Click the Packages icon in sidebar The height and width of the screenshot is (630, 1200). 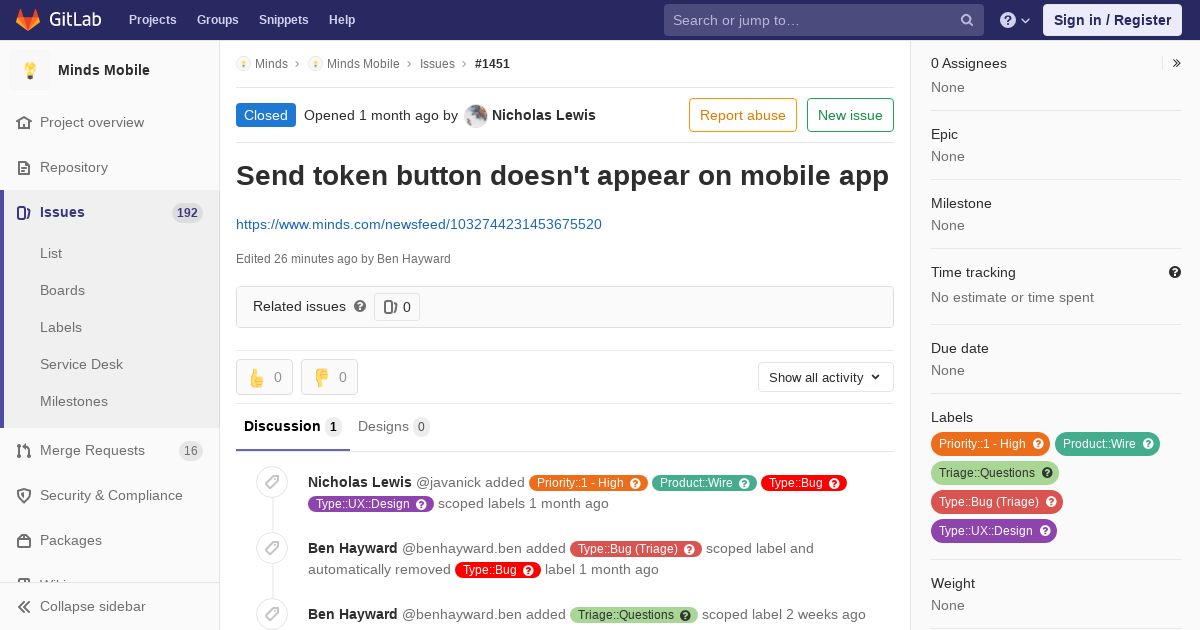tap(24, 540)
